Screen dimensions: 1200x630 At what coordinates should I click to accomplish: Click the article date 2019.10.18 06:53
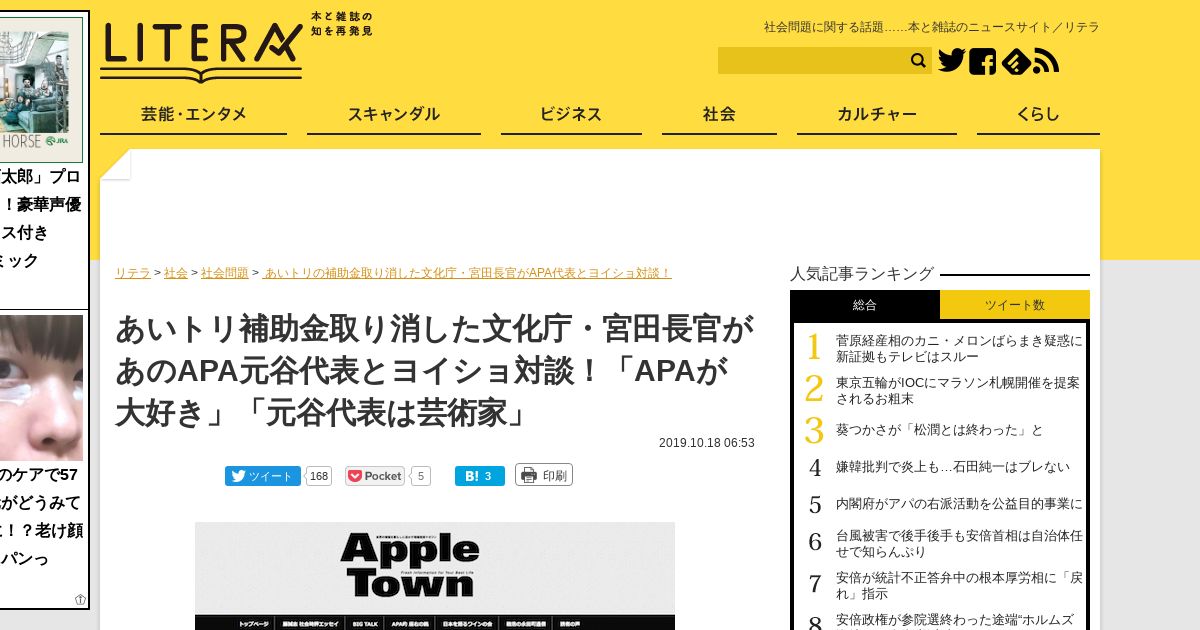point(707,443)
